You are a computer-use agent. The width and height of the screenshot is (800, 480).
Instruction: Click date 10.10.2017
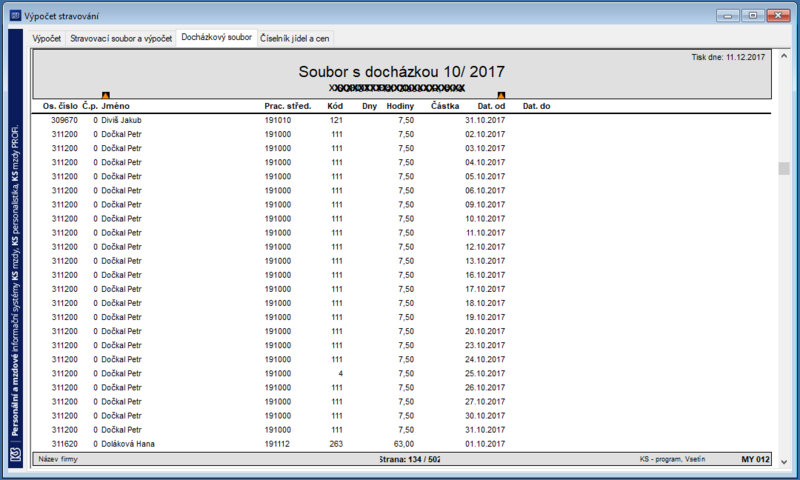point(485,218)
